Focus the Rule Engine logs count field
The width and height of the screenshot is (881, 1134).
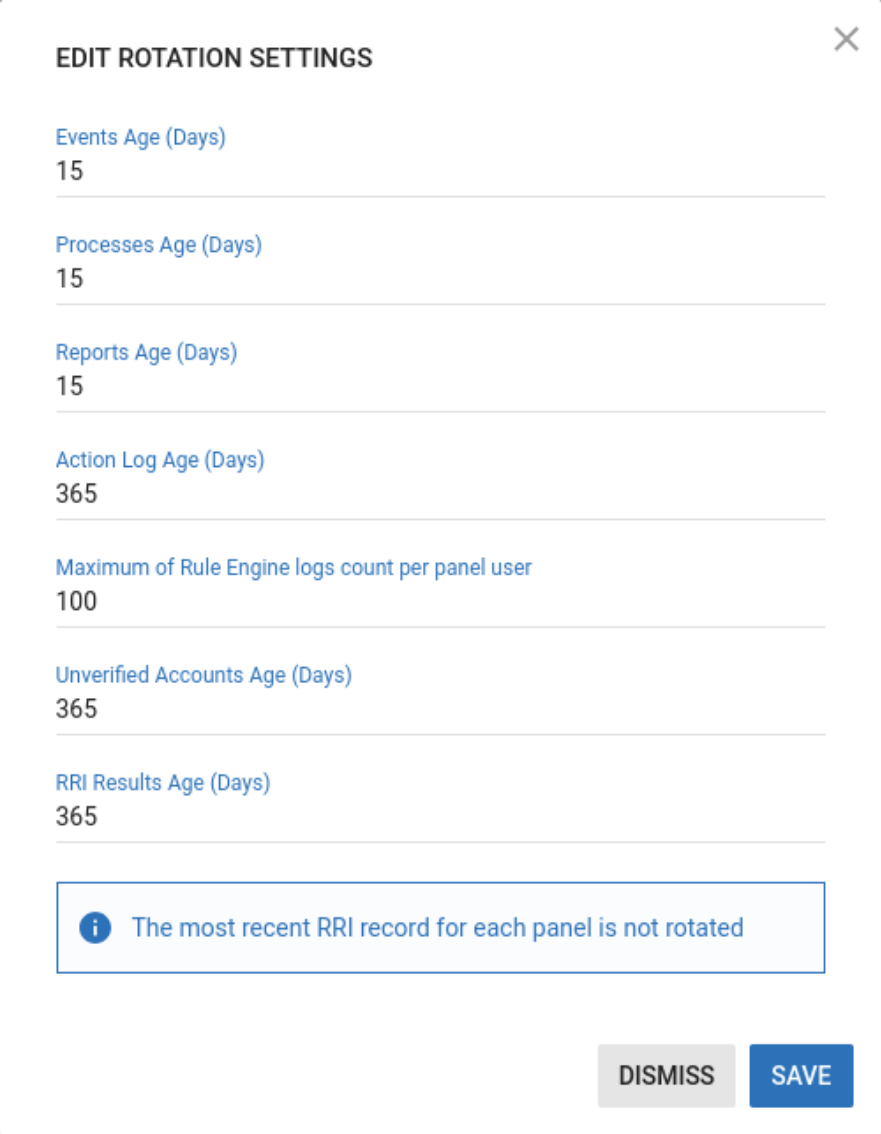[440, 601]
